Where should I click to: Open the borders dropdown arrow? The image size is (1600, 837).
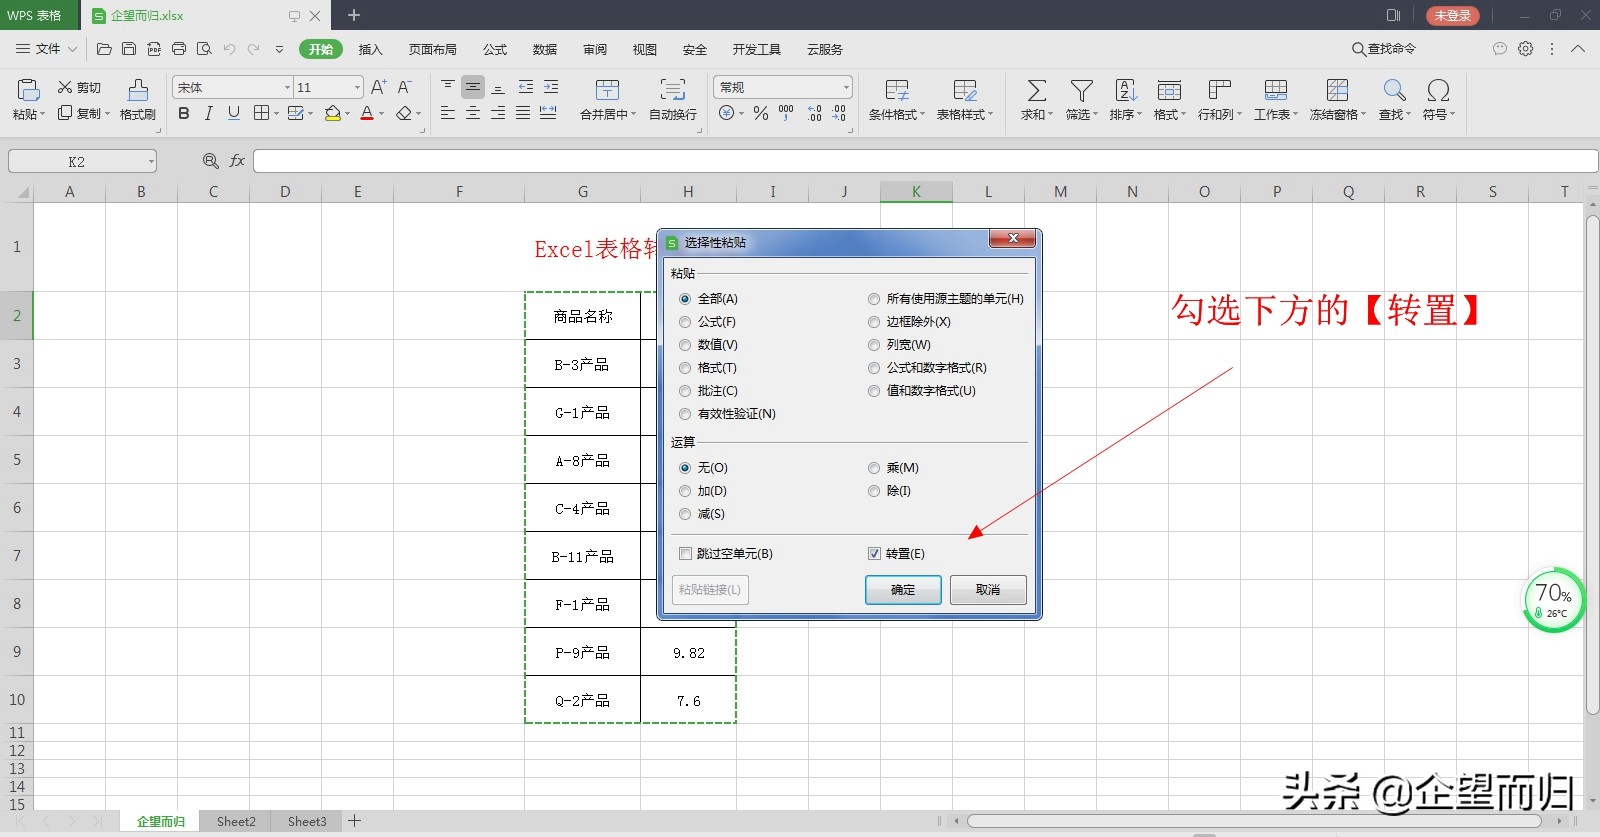[x=276, y=114]
